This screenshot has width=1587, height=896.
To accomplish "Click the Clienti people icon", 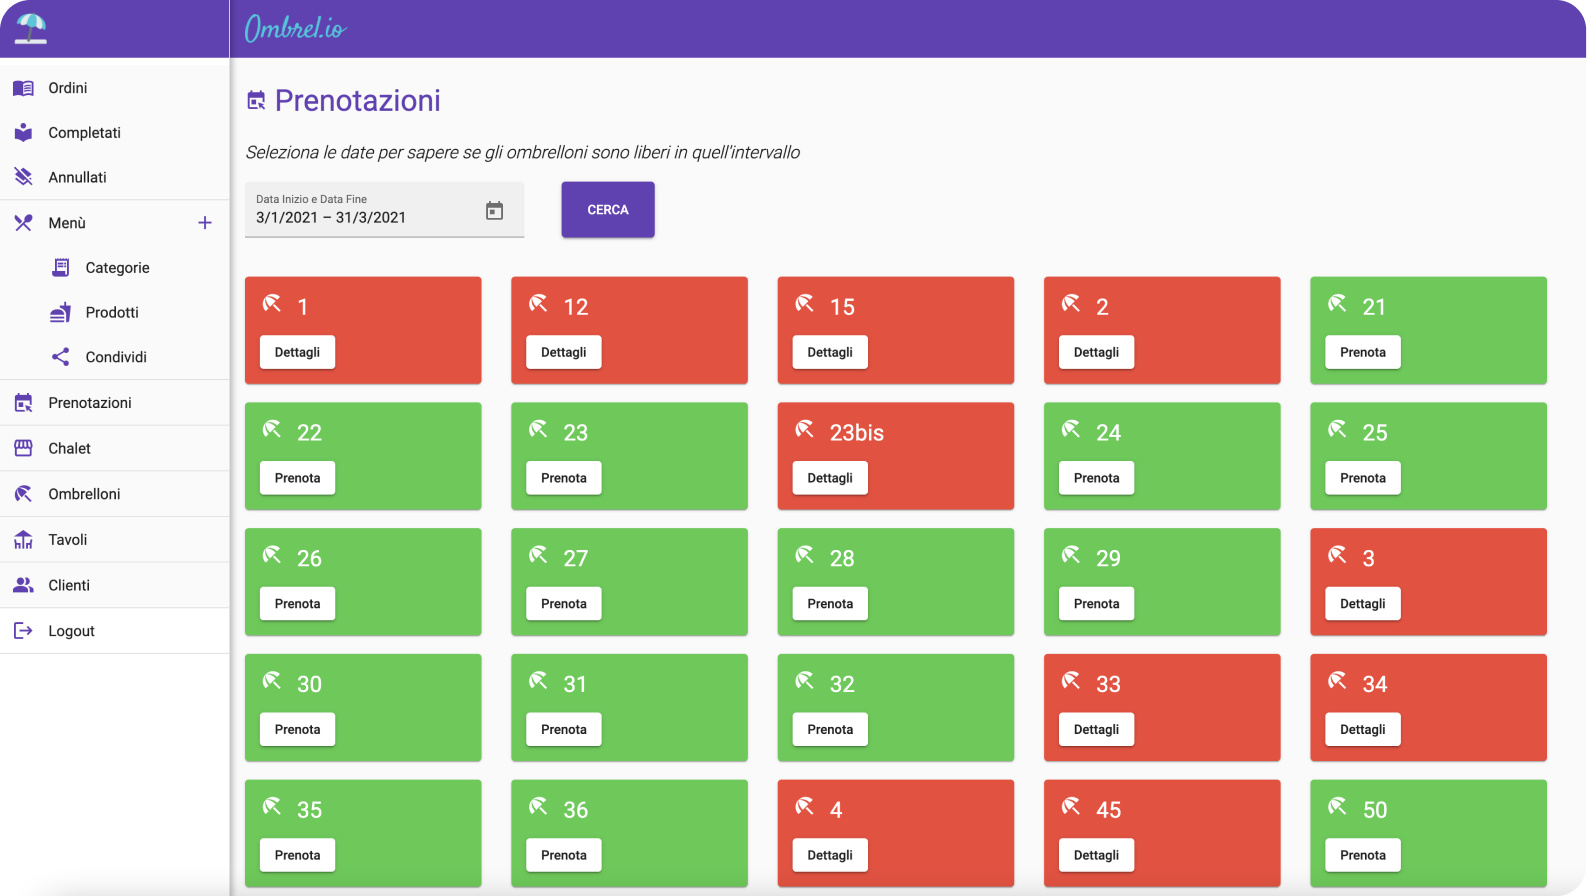I will (x=23, y=585).
